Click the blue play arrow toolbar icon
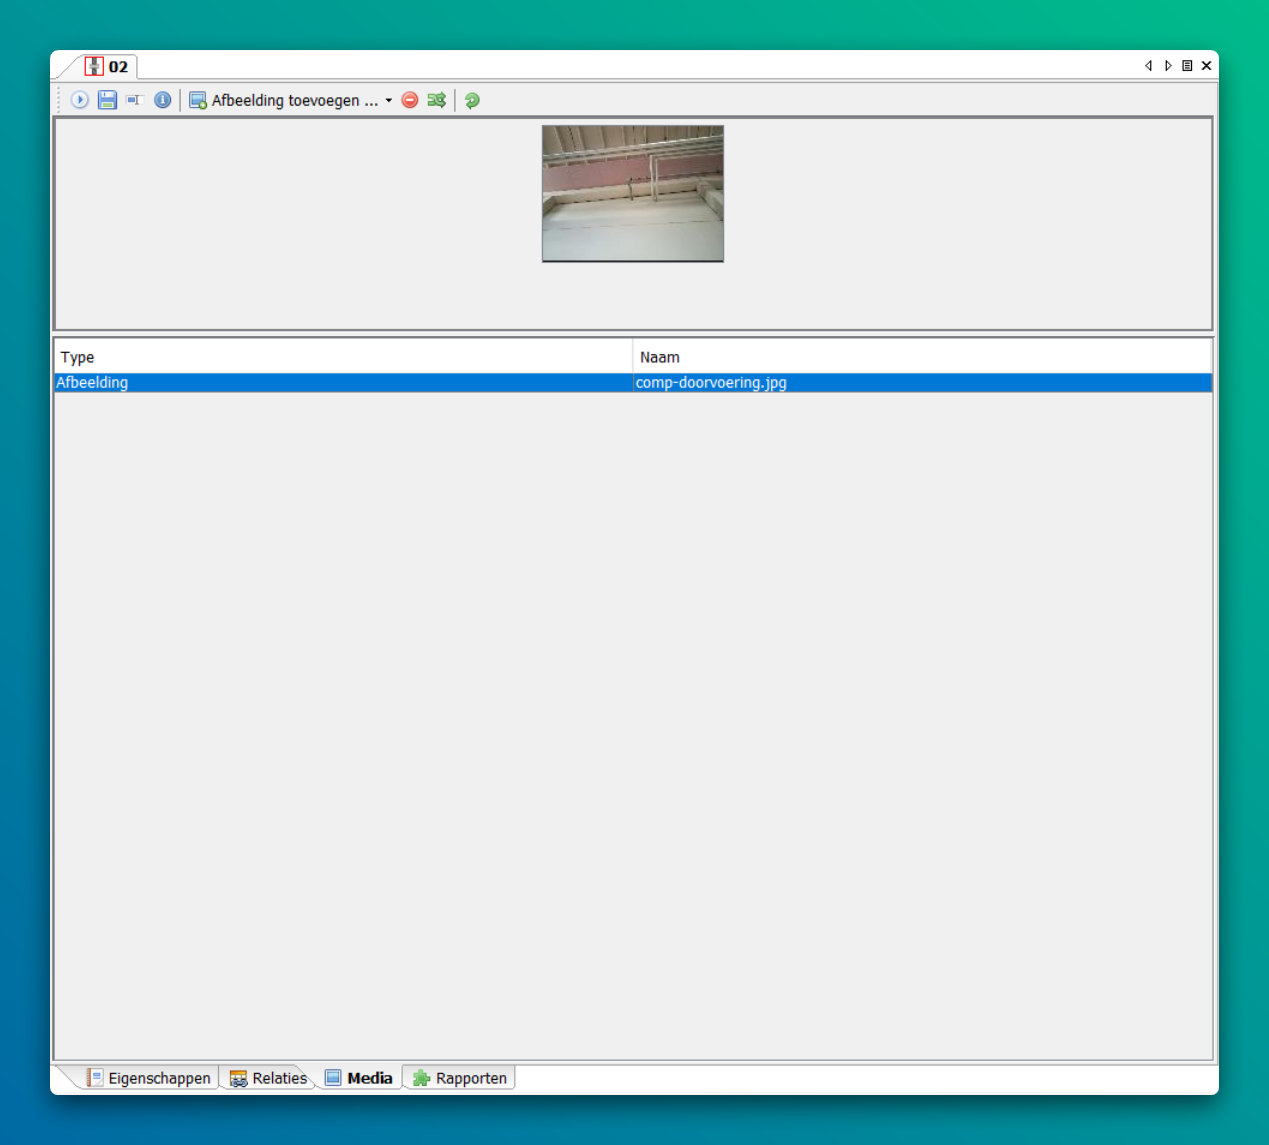This screenshot has height=1145, width=1269. pos(80,100)
